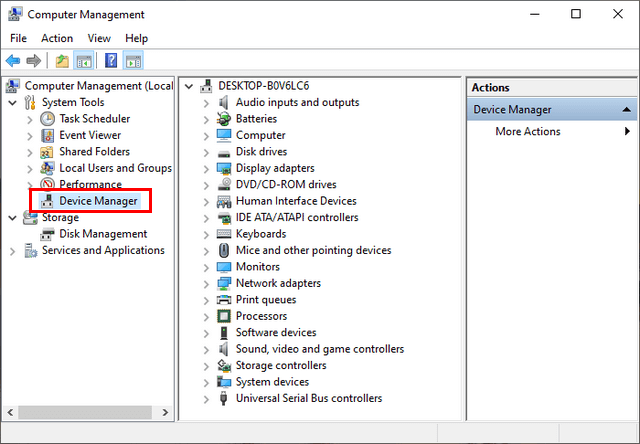Viewport: 640px width, 444px height.
Task: Click the horizontal scrollbar thumb in tree pane
Action: 85,412
